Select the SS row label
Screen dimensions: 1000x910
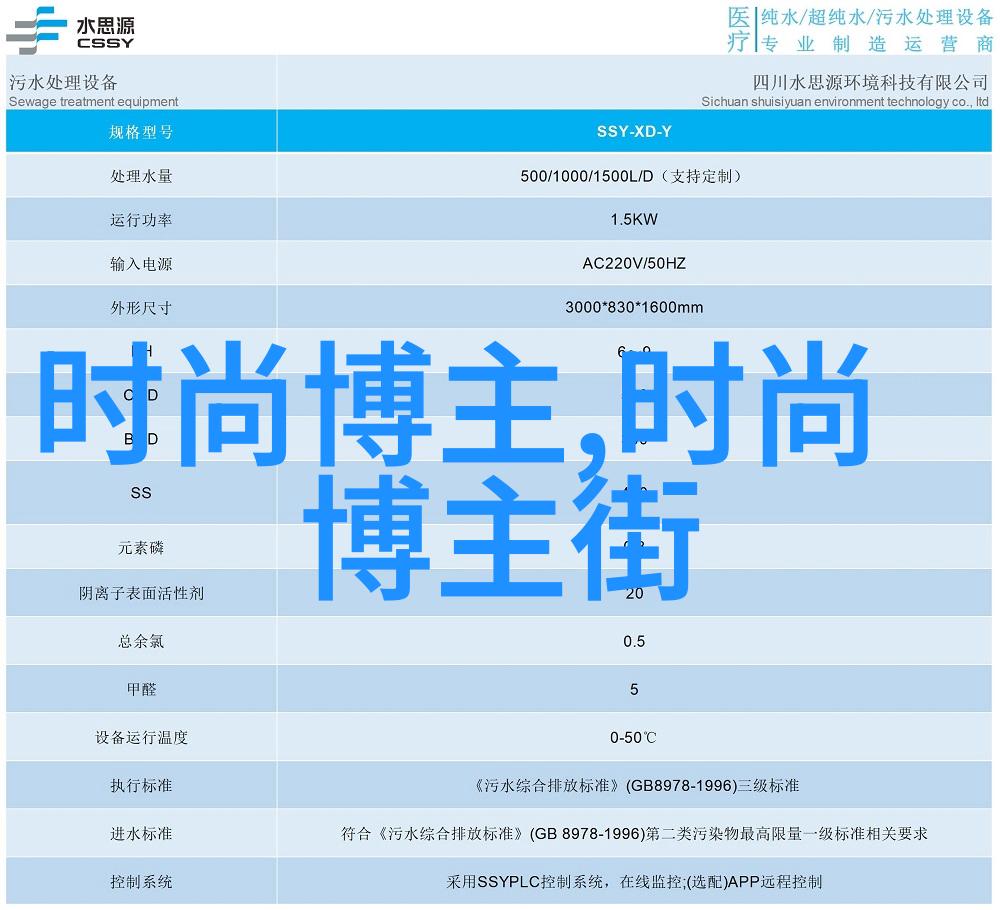(141, 493)
